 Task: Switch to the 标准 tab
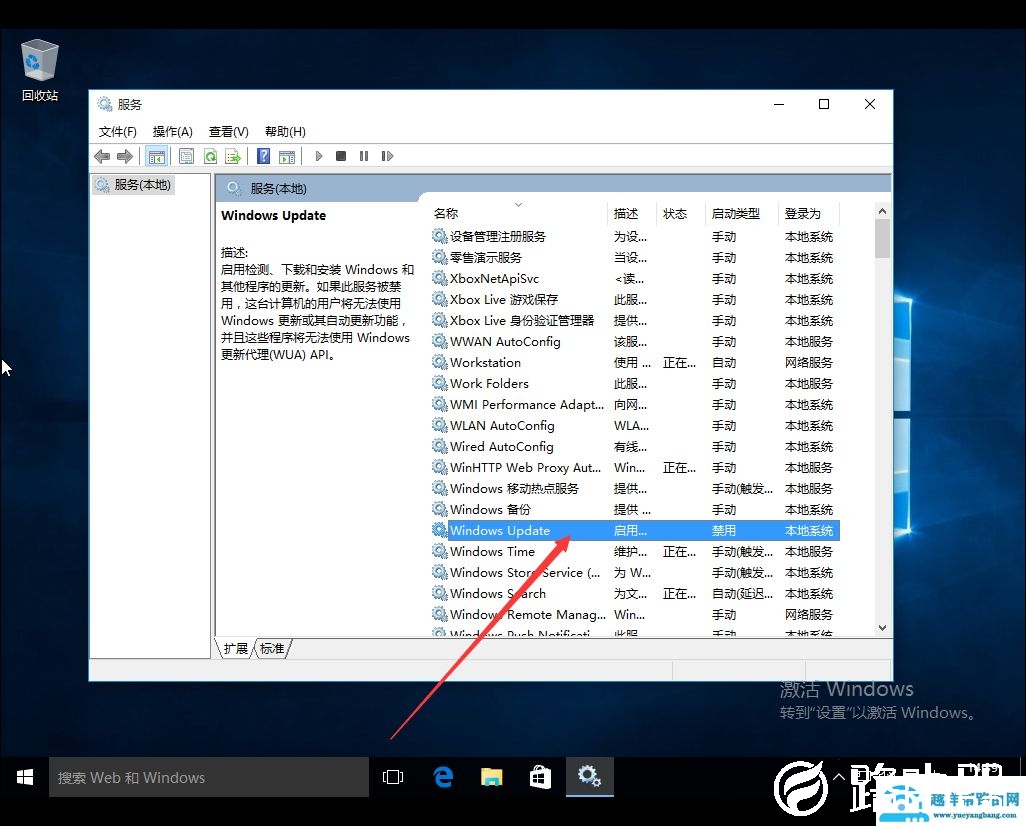pyautogui.click(x=272, y=649)
